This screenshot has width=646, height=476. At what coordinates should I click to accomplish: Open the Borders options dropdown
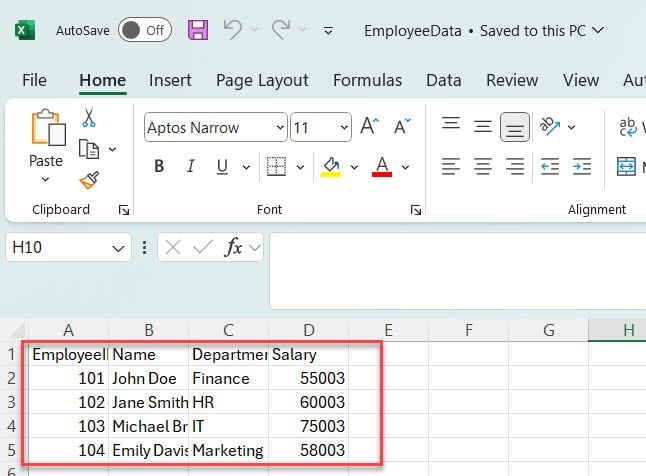(300, 167)
